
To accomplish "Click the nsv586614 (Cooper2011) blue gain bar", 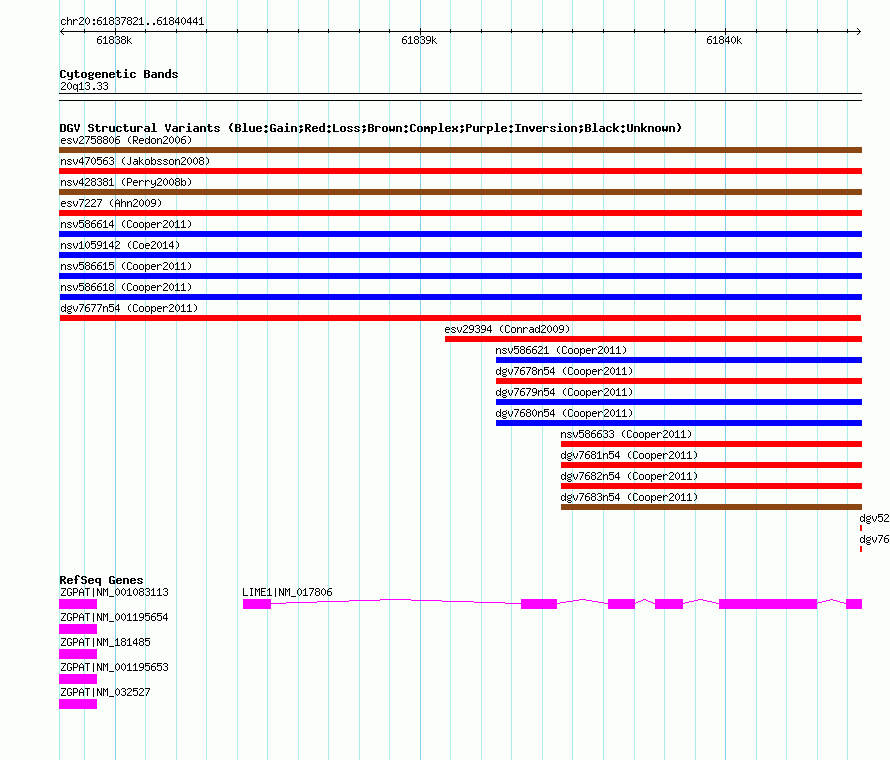I will [x=460, y=234].
